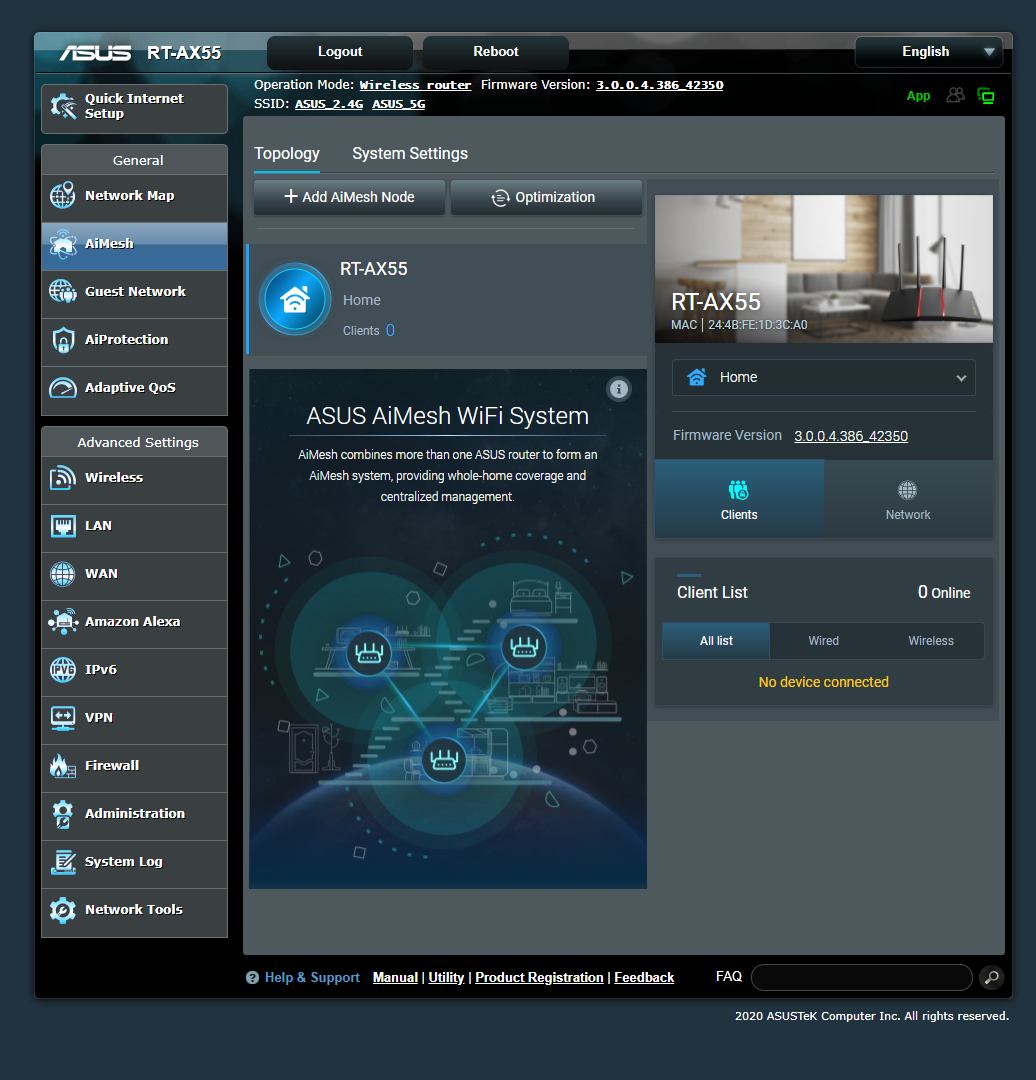Click the green App link
This screenshot has height=1080, width=1036.
(x=918, y=96)
